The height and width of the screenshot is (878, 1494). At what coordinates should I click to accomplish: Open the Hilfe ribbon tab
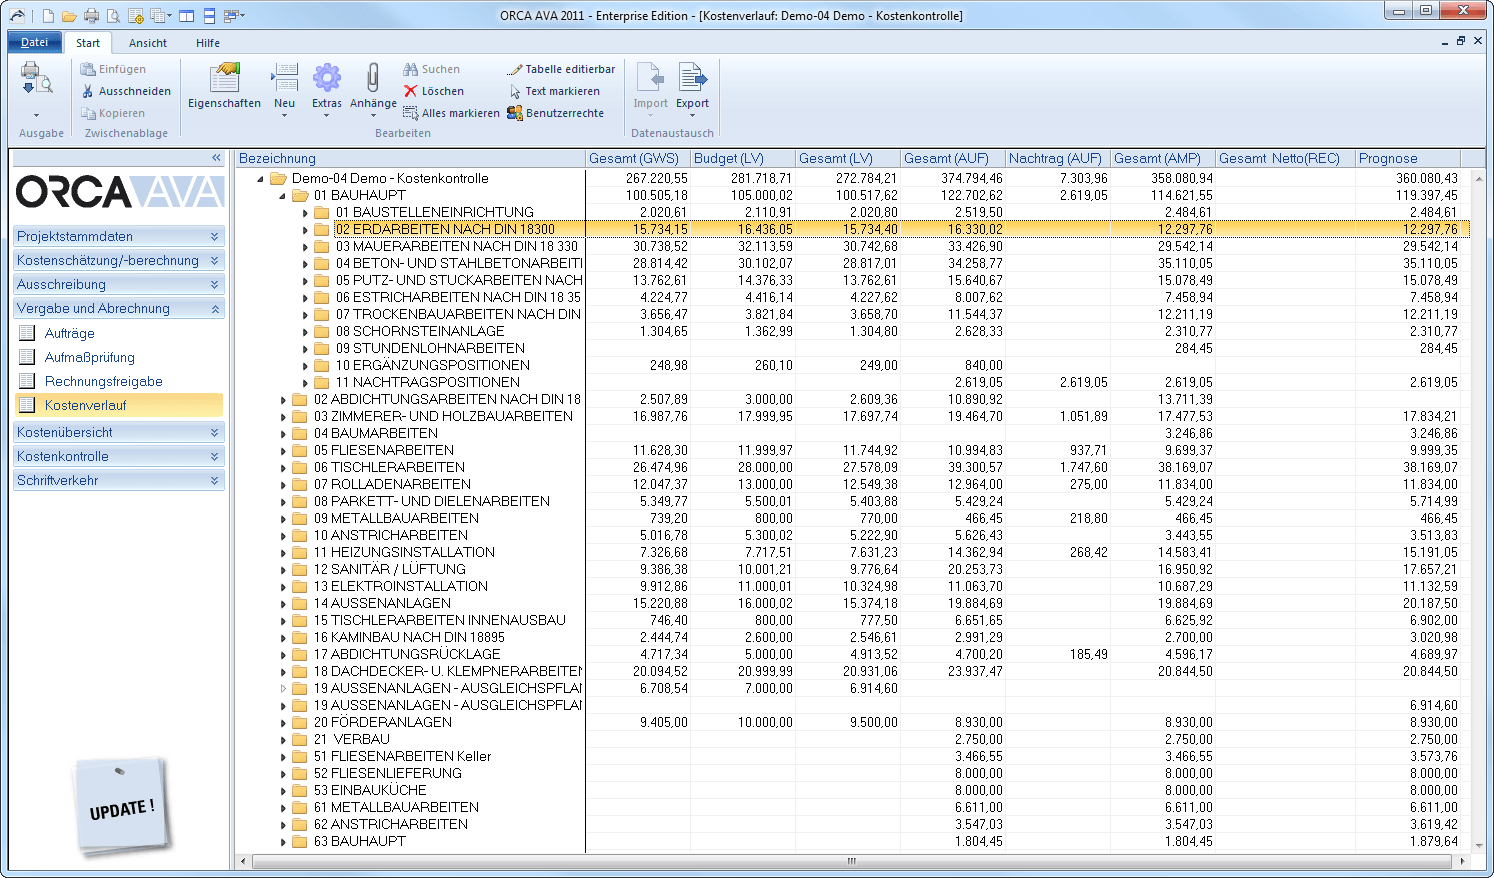[208, 43]
